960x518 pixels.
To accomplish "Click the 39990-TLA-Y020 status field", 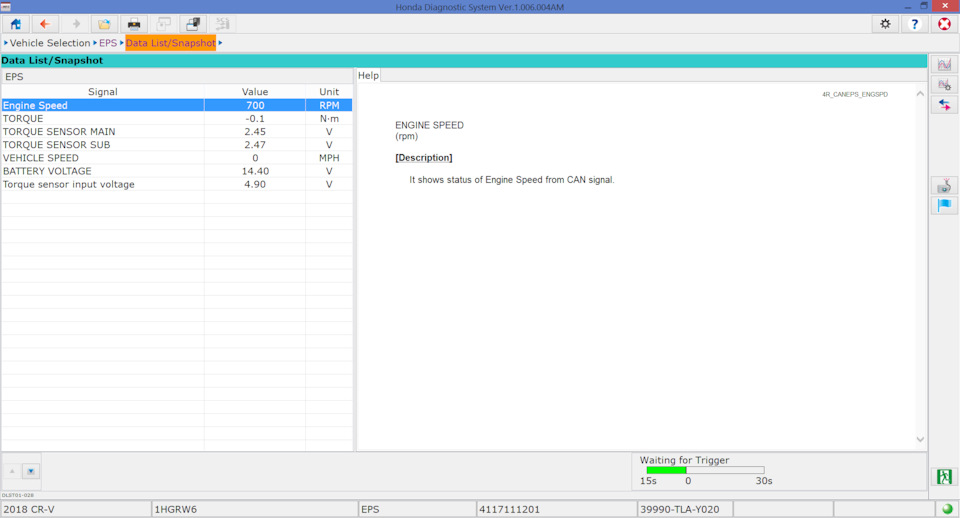I will [684, 509].
